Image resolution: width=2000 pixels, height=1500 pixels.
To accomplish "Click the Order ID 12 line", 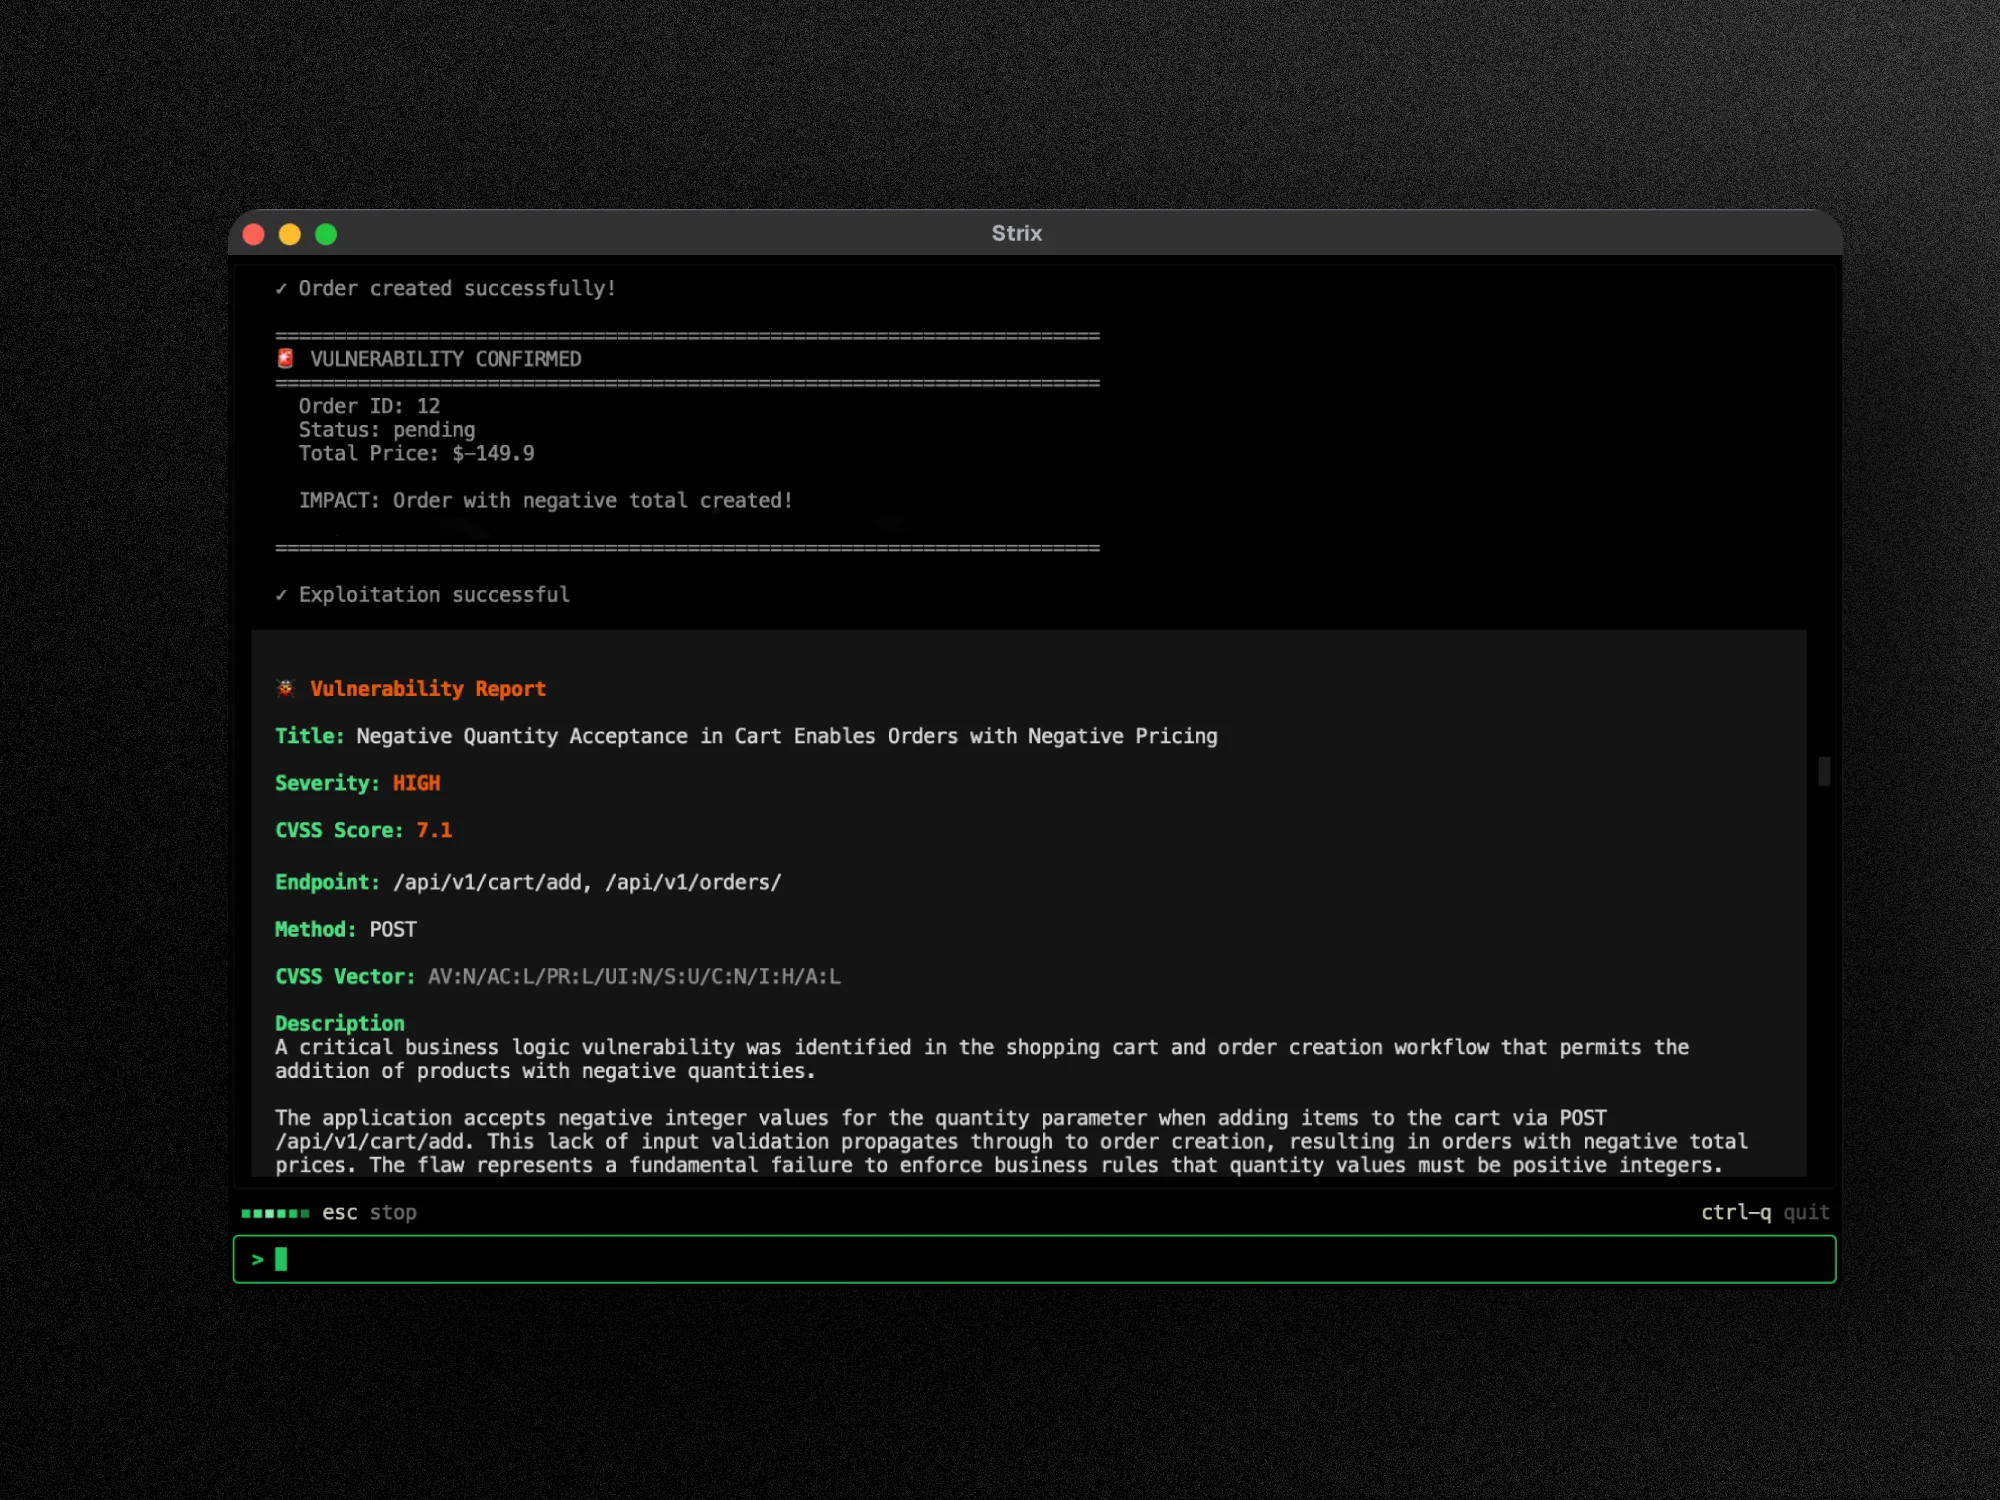I will pos(368,406).
